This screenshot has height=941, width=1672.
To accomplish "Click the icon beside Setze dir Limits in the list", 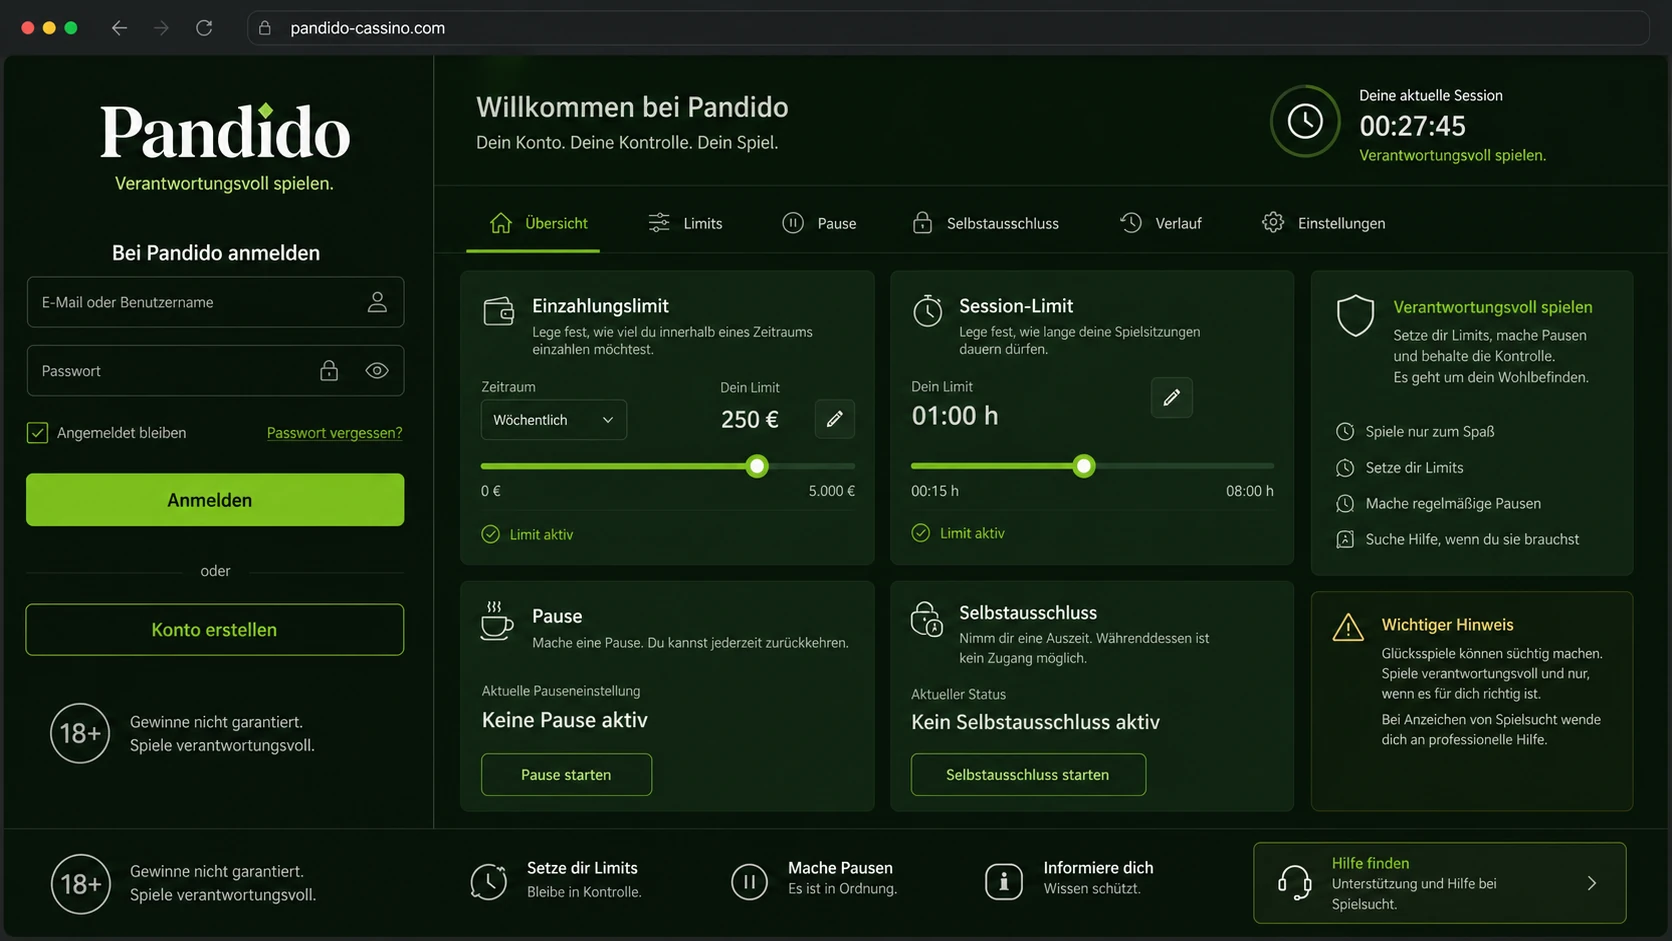I will tap(1345, 468).
